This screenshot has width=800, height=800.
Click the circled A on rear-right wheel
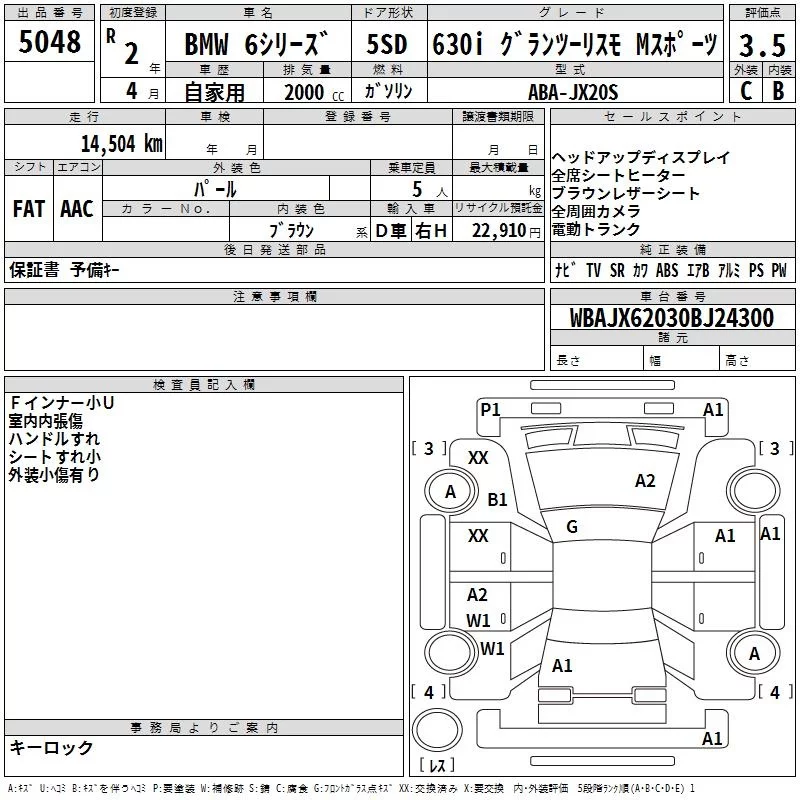coord(754,653)
